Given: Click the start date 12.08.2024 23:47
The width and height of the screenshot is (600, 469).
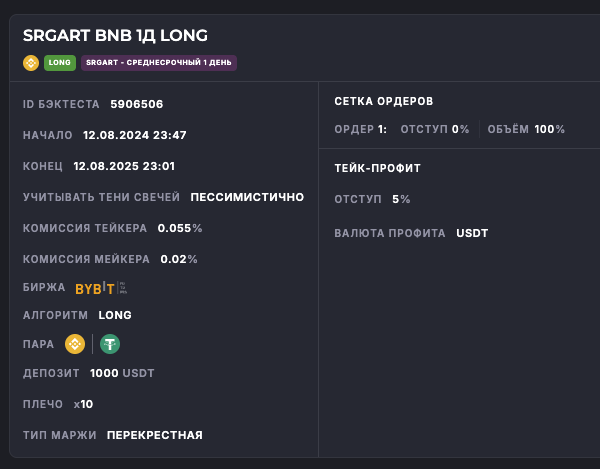Looking at the screenshot, I should click(x=135, y=135).
